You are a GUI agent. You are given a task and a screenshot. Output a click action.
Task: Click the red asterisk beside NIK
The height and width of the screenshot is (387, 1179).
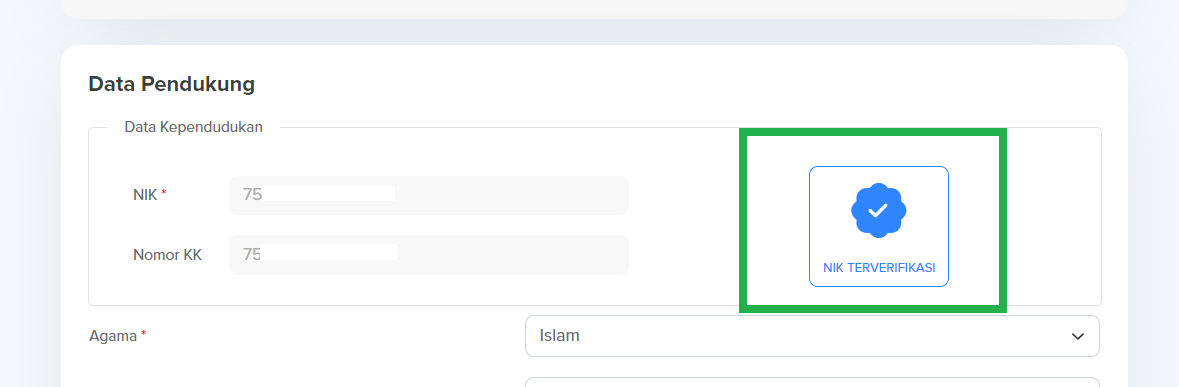[x=164, y=194]
